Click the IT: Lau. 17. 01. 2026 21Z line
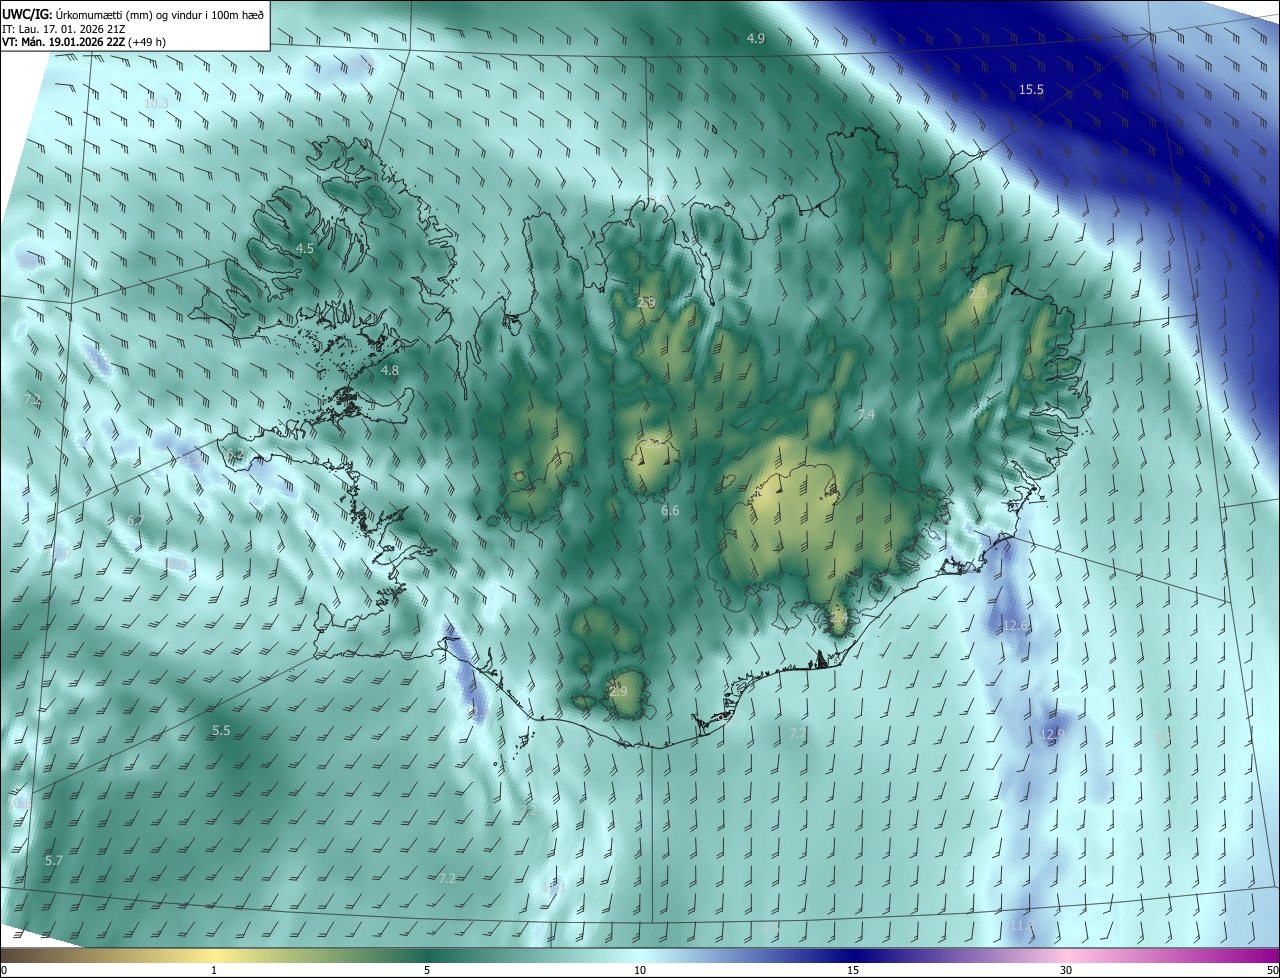 pos(66,30)
